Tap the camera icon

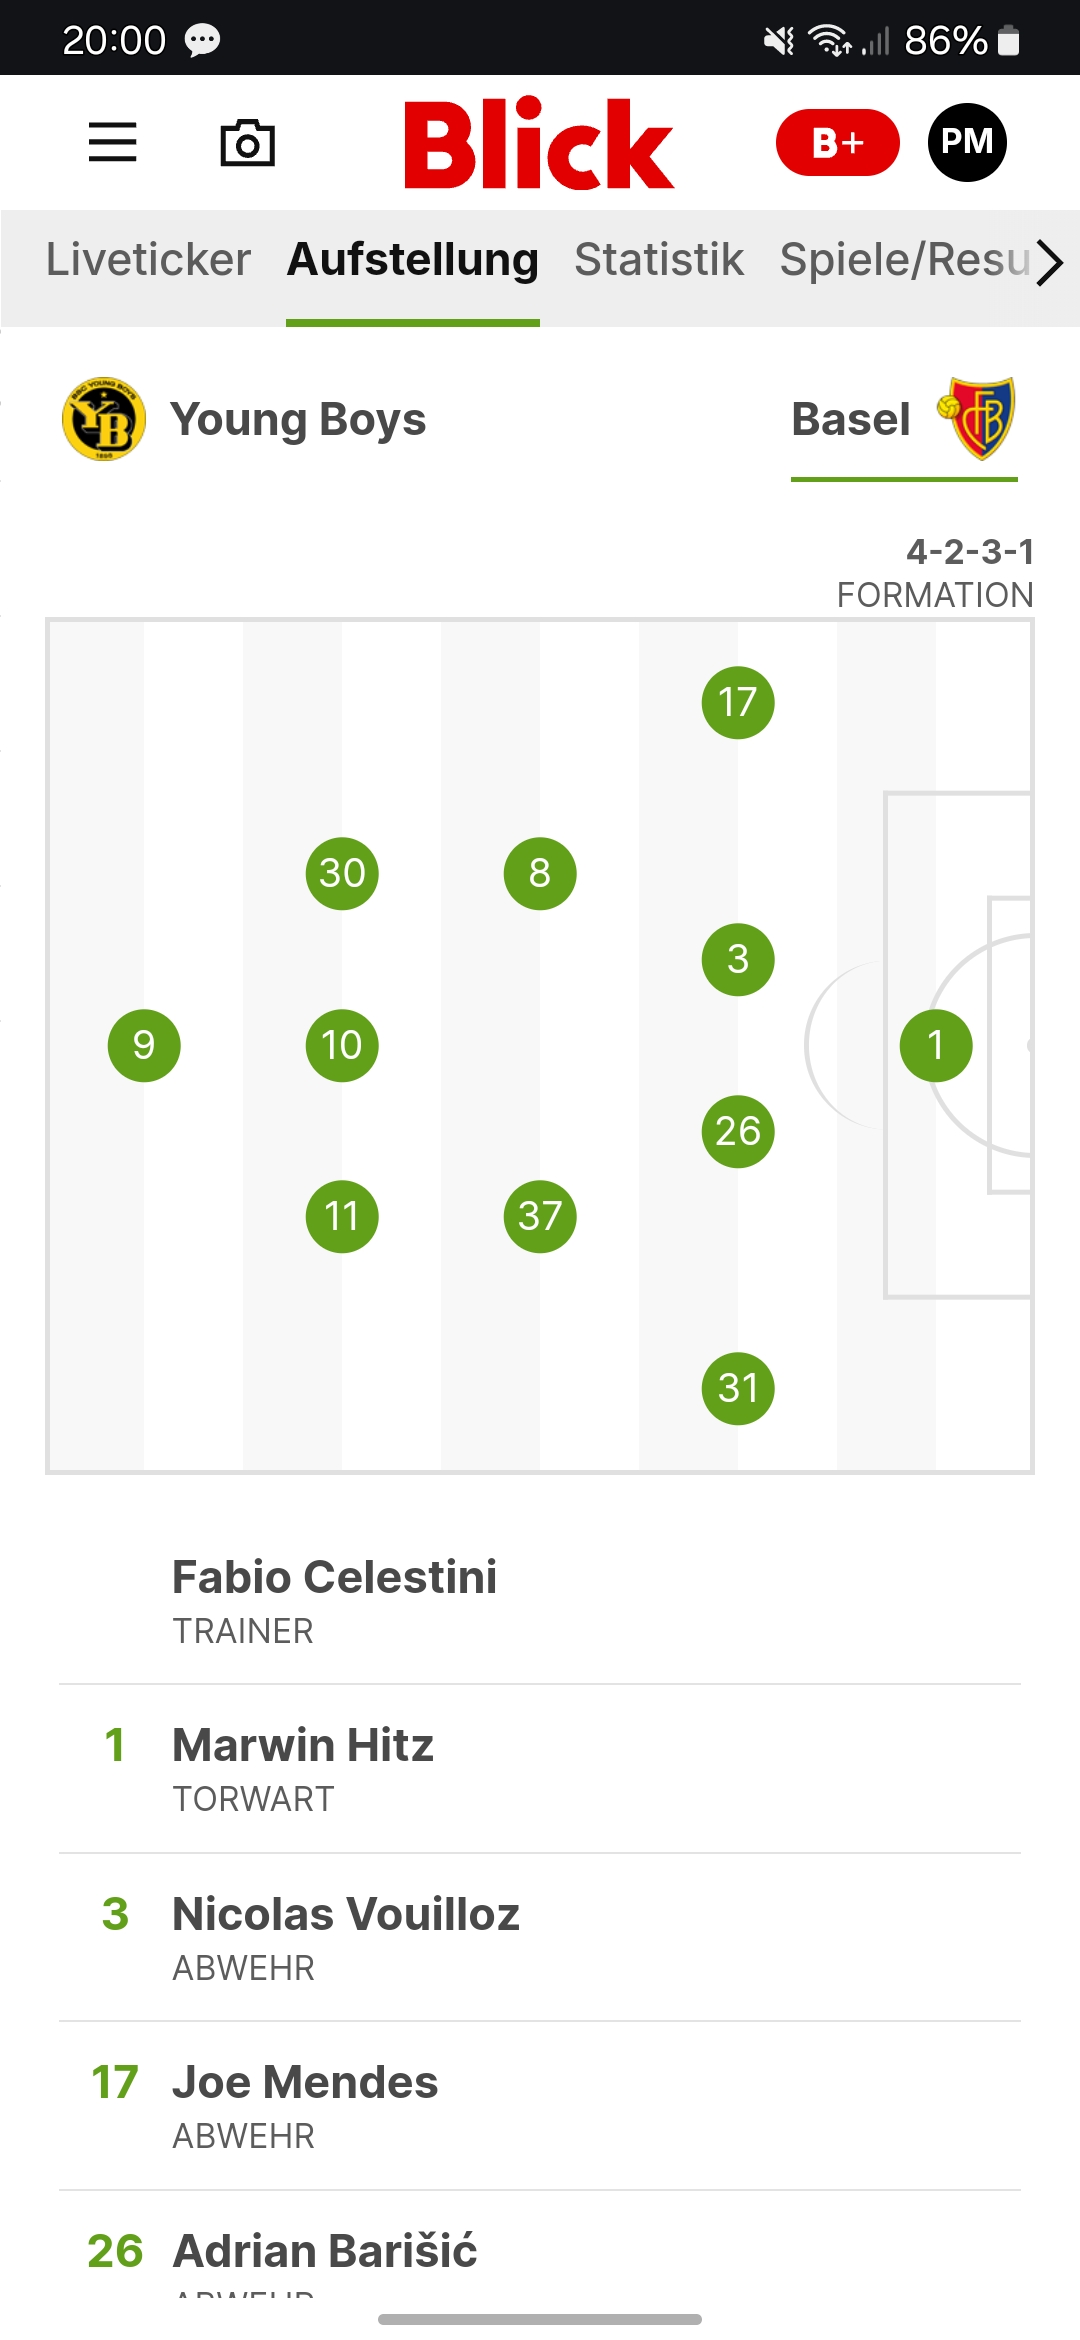point(247,143)
